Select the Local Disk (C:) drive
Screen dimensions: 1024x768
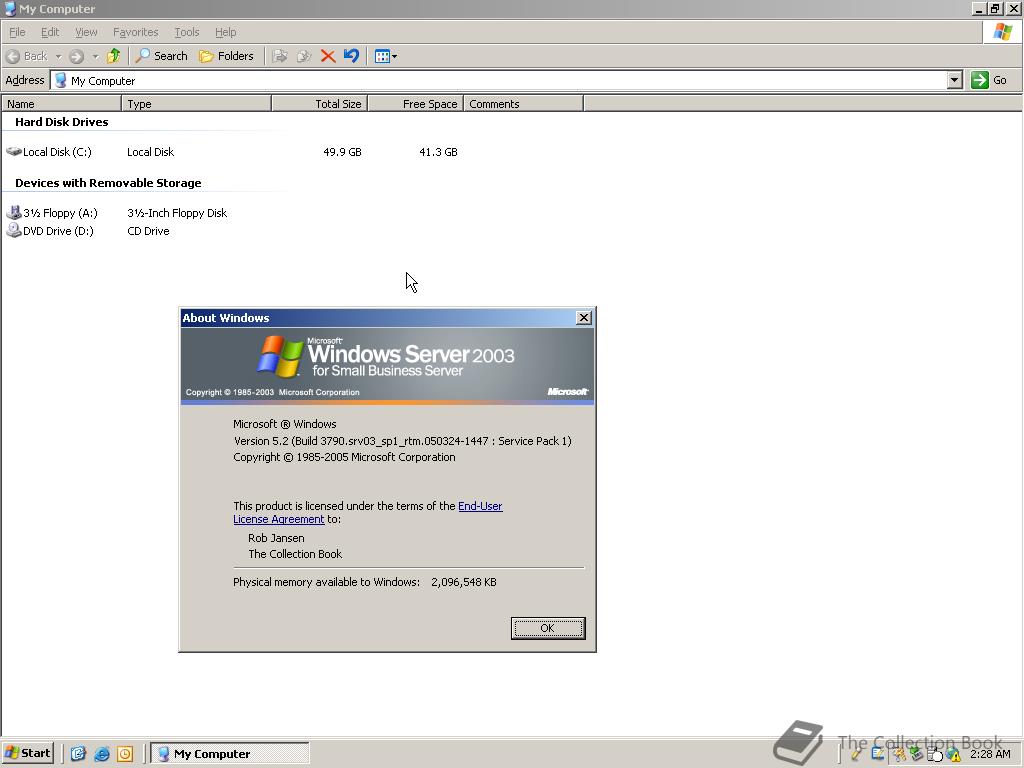49,152
